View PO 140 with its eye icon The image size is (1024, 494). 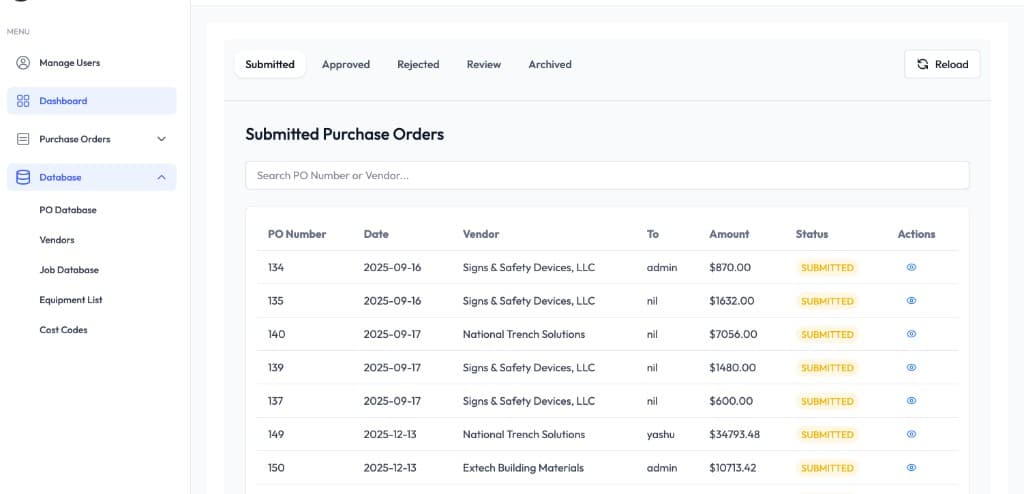(911, 334)
